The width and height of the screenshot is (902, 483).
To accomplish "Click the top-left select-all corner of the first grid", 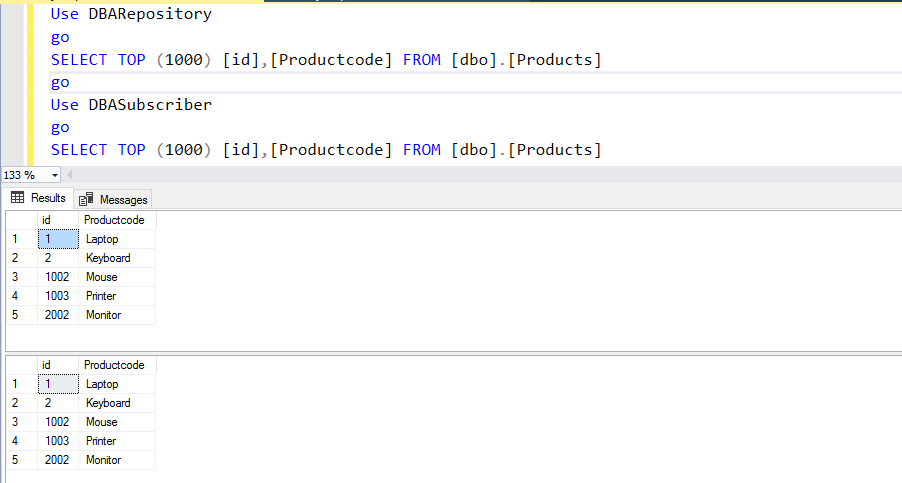I will click(x=18, y=220).
